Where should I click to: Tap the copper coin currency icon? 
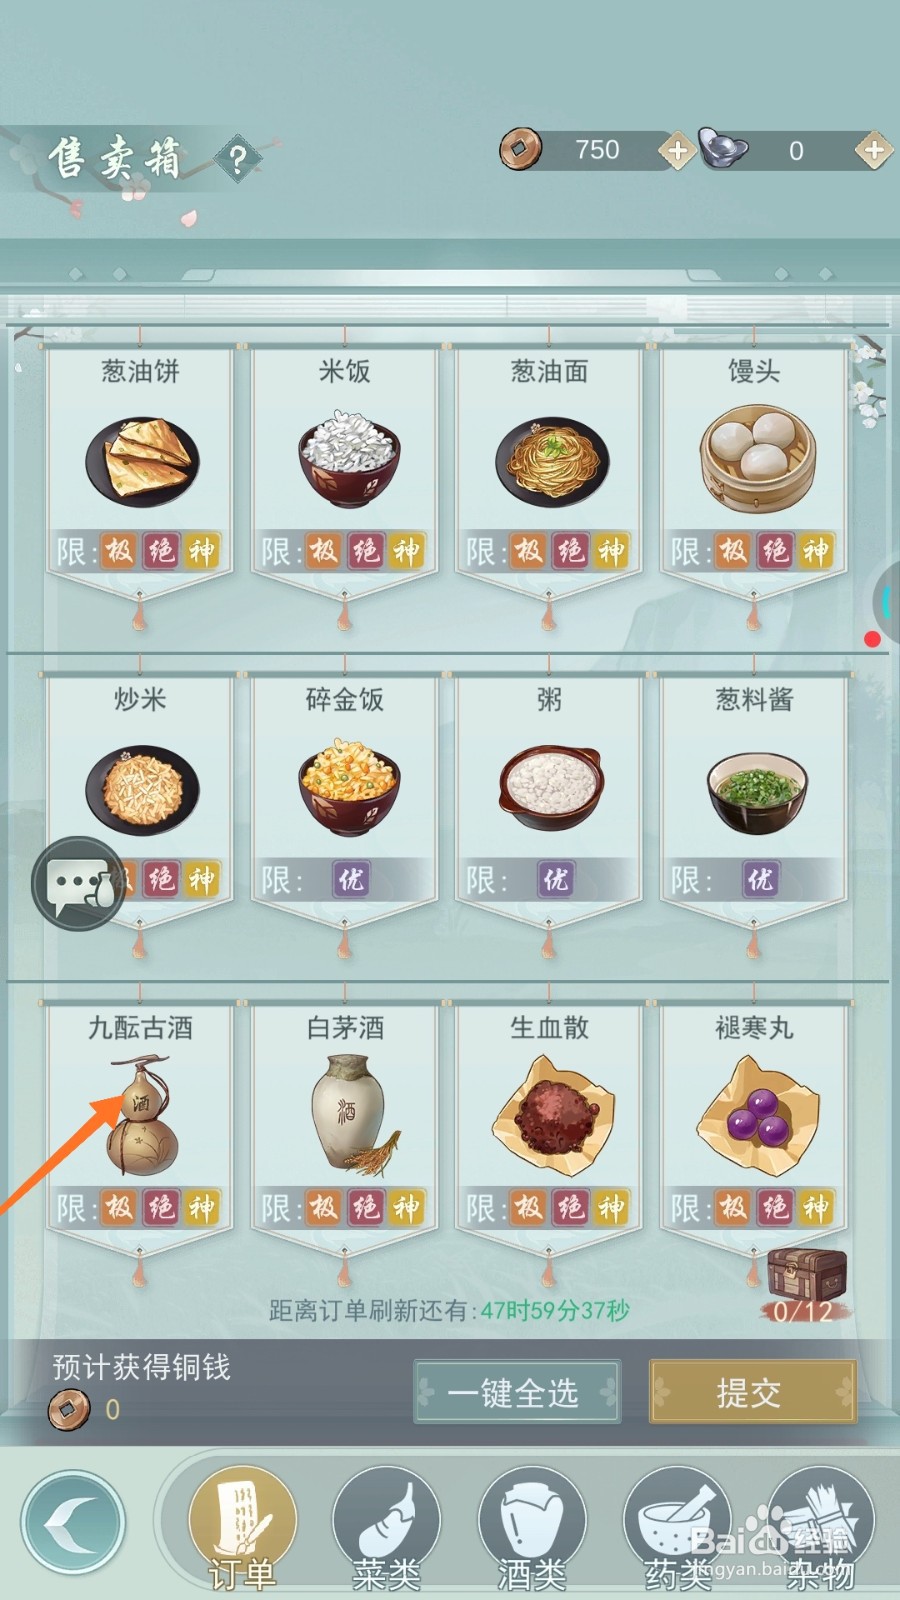point(520,150)
